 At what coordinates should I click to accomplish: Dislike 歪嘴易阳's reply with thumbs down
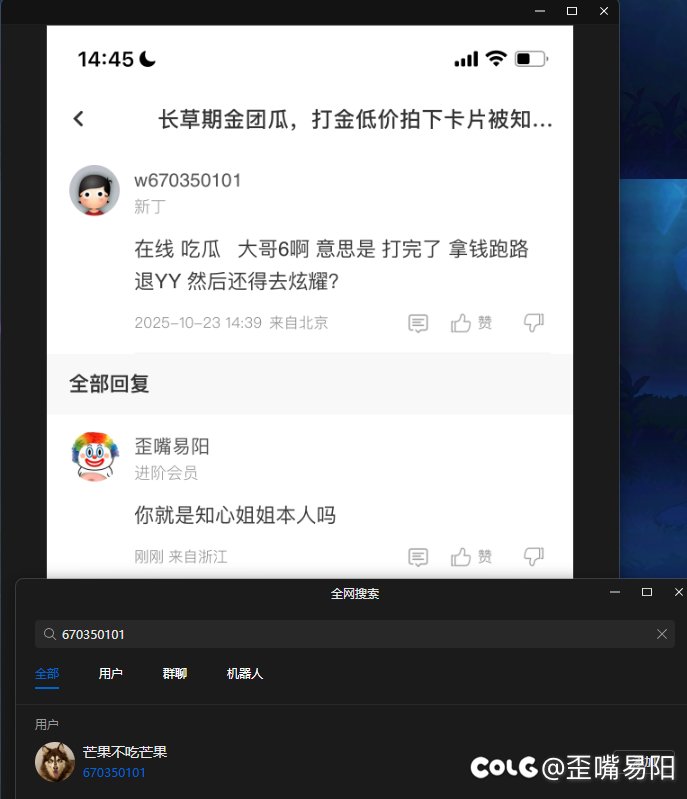click(x=534, y=557)
